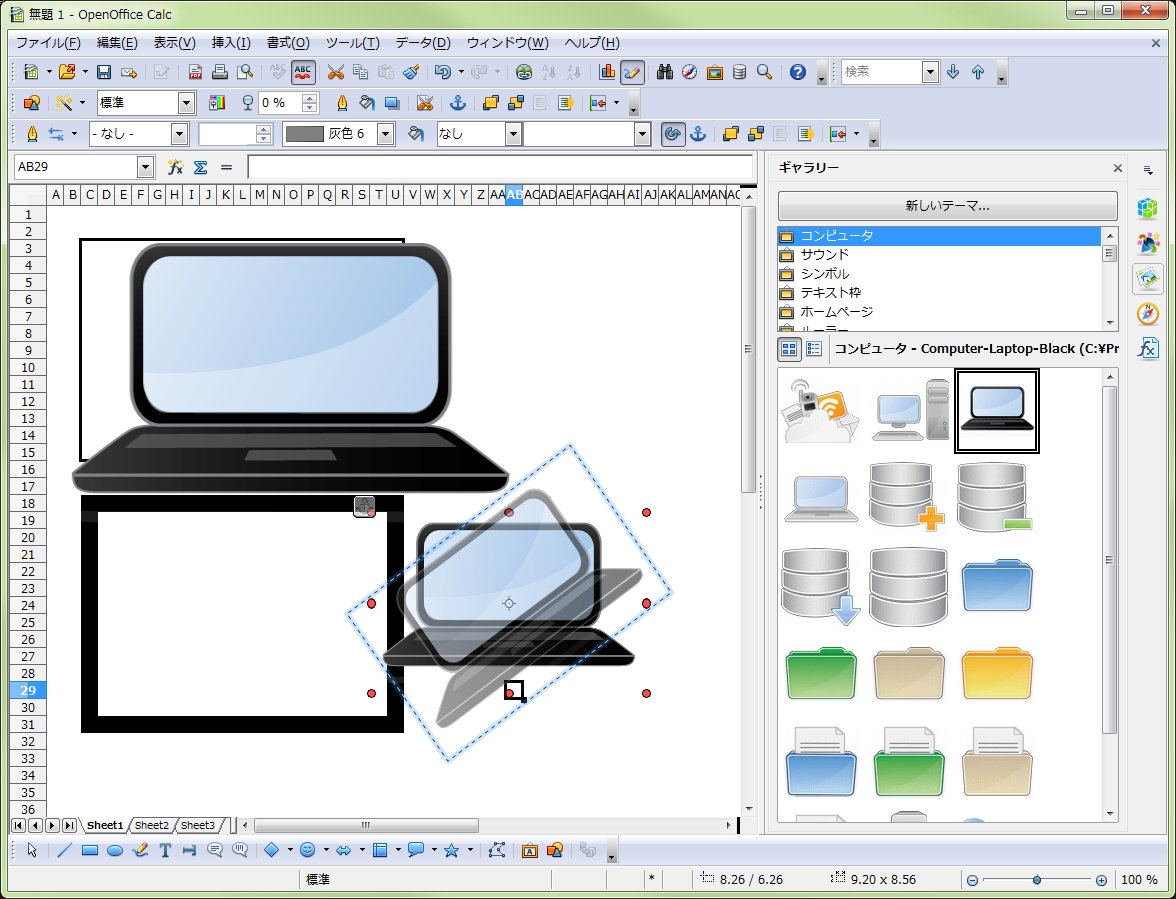Select the Text tool

tap(165, 850)
